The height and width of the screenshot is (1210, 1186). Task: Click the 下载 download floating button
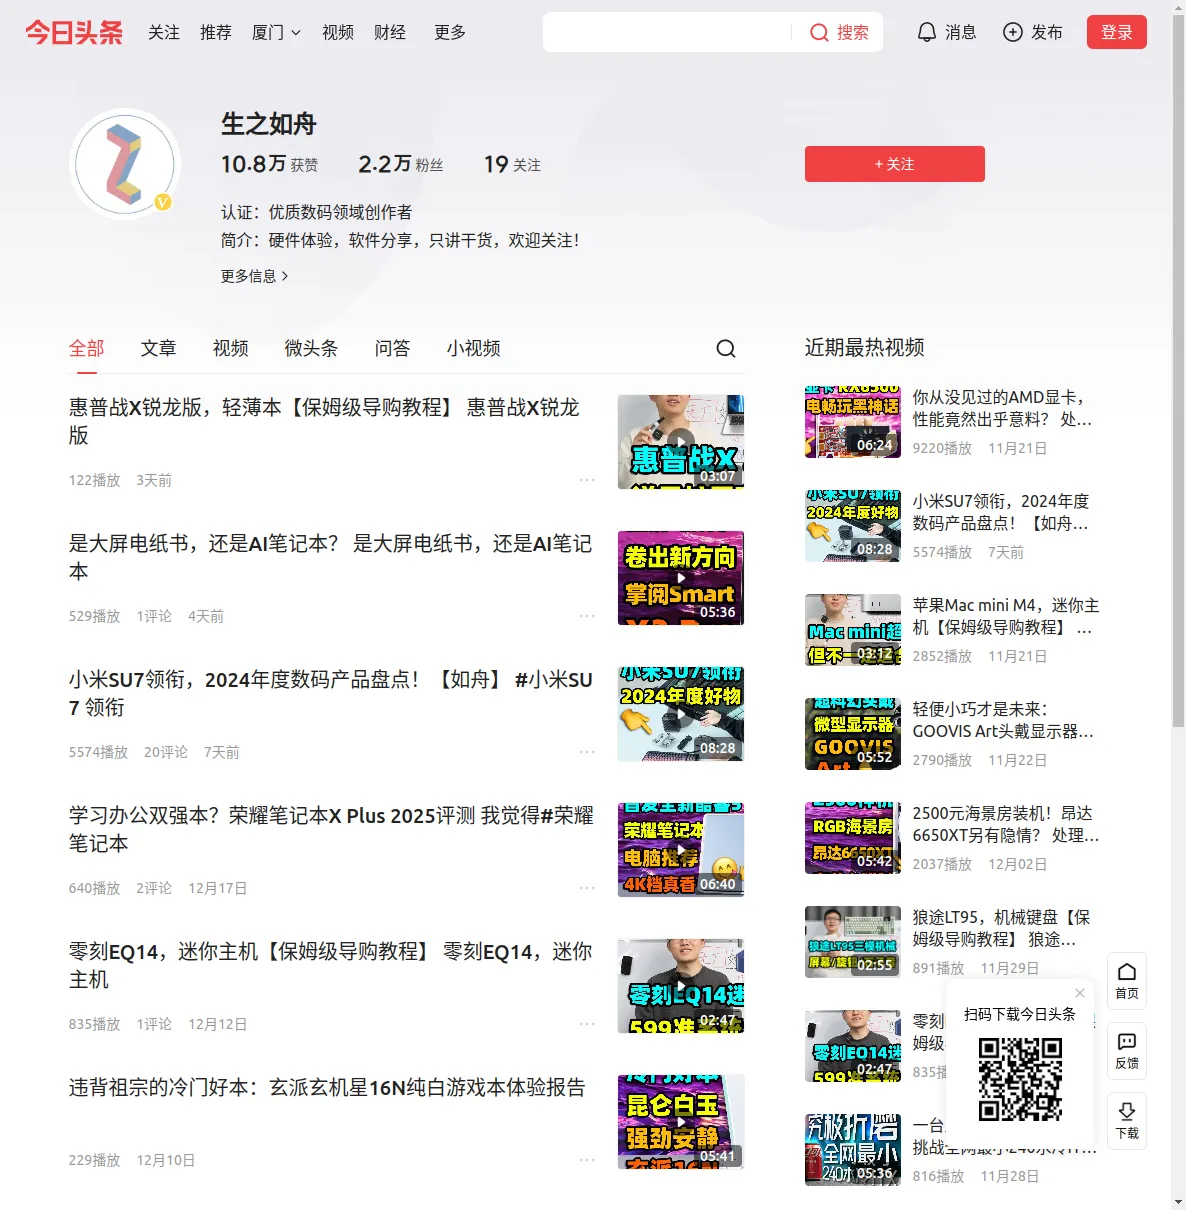click(1127, 1120)
